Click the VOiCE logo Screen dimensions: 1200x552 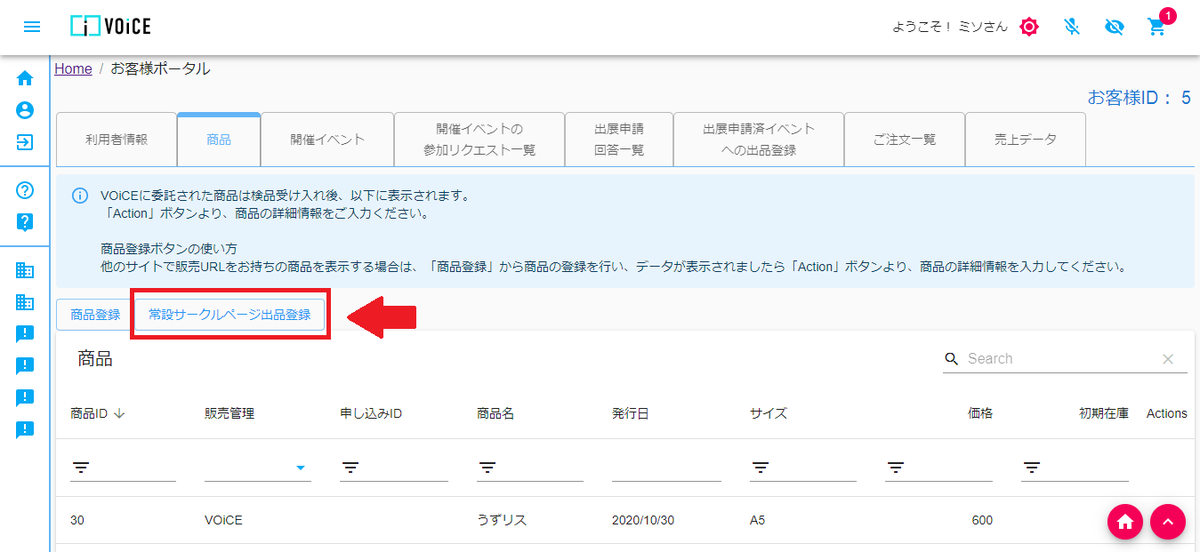[111, 27]
